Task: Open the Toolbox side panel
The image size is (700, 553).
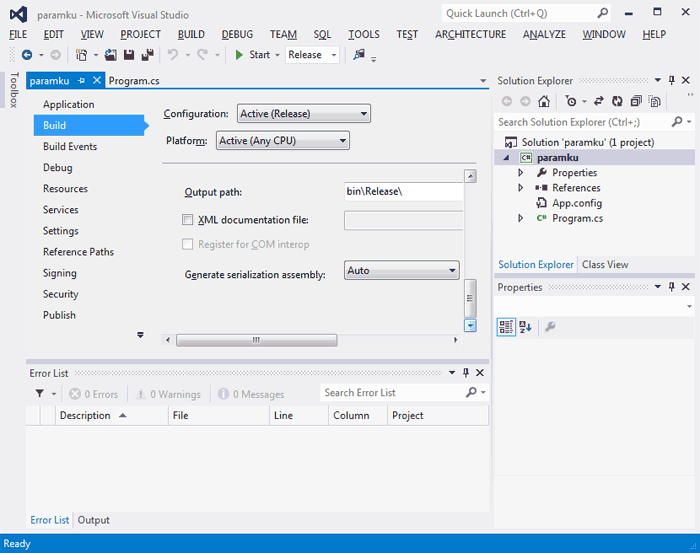Action: click(14, 90)
